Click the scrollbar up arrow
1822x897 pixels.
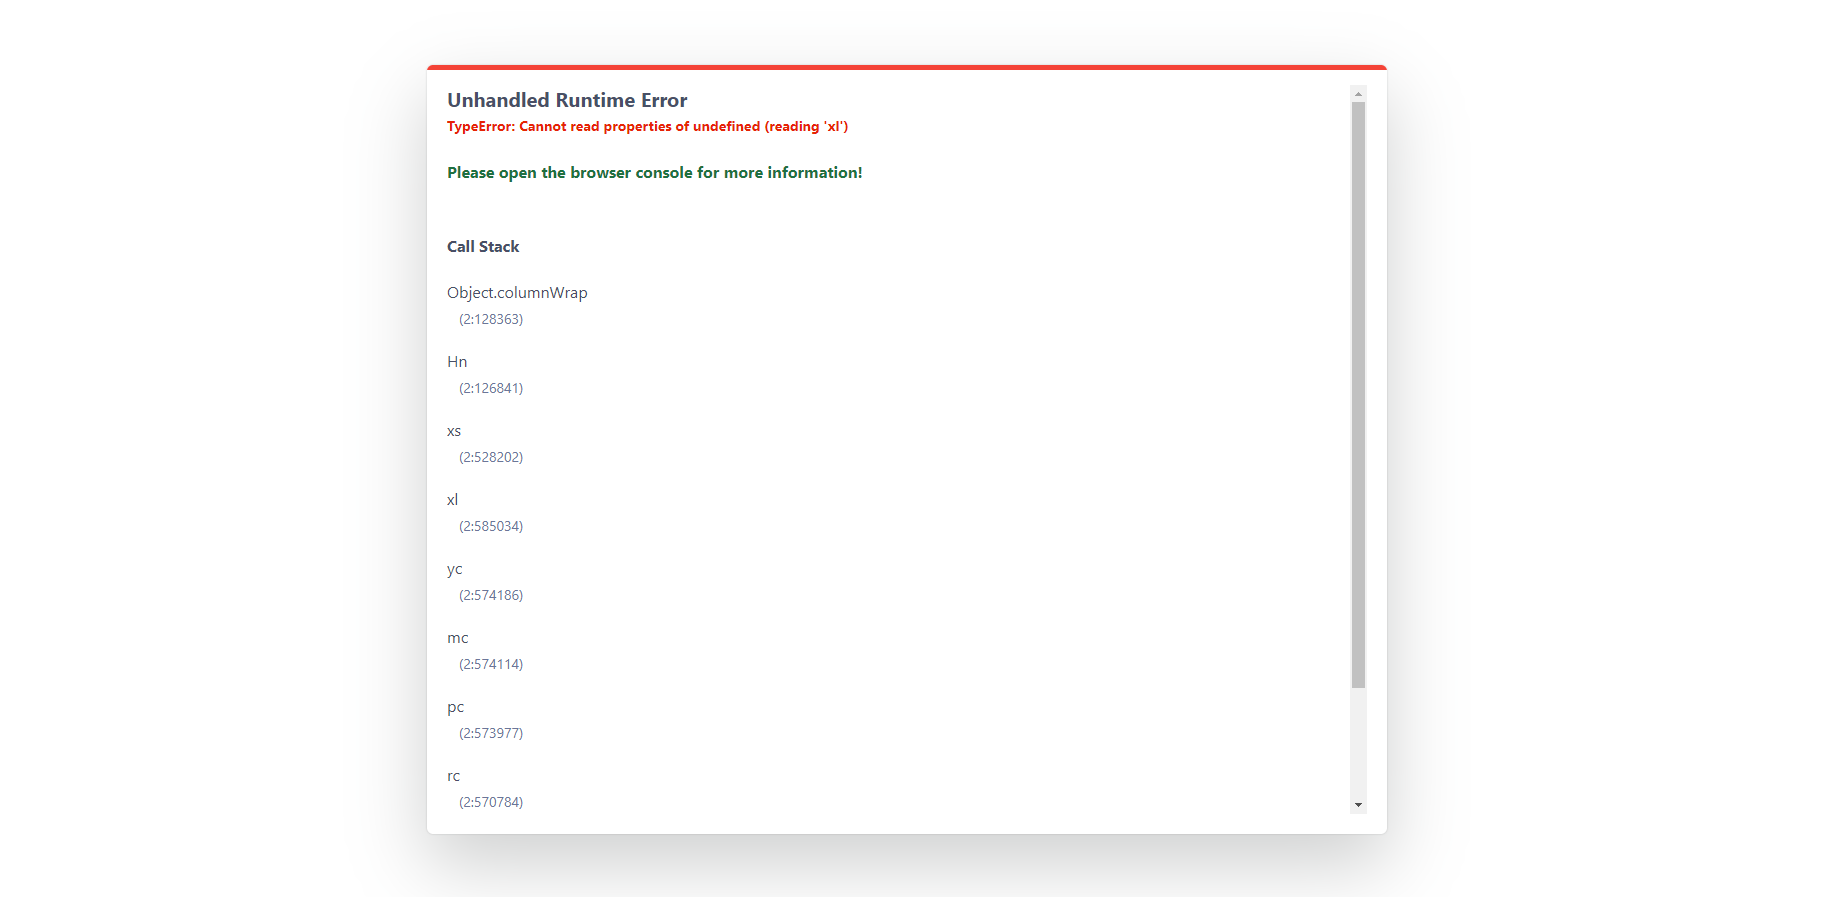[x=1358, y=93]
